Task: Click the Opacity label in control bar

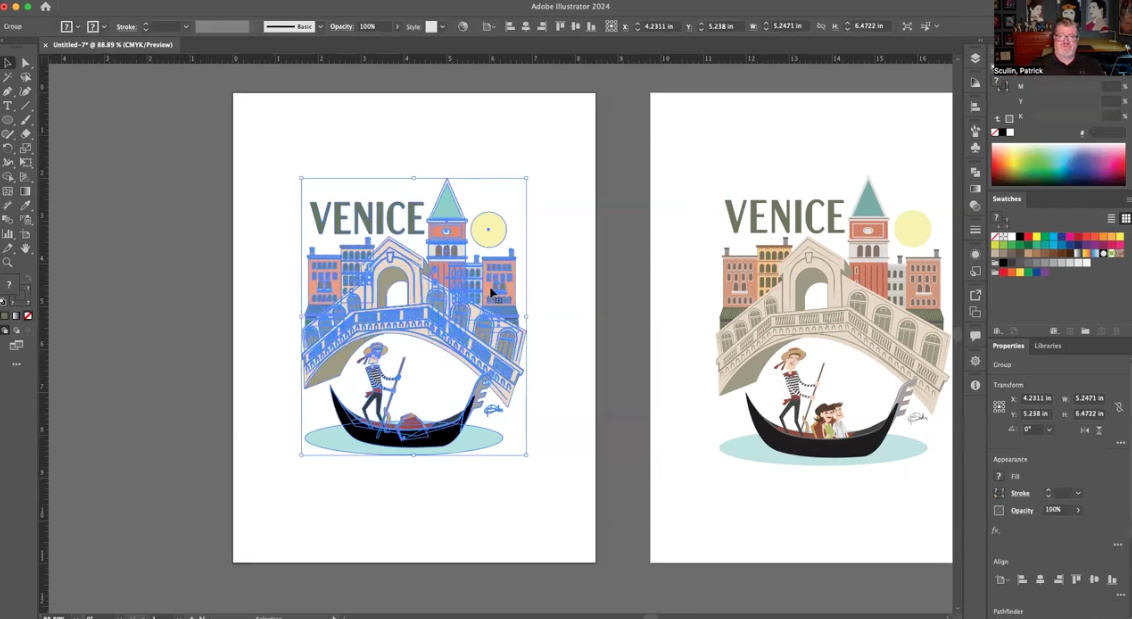Action: [341, 27]
